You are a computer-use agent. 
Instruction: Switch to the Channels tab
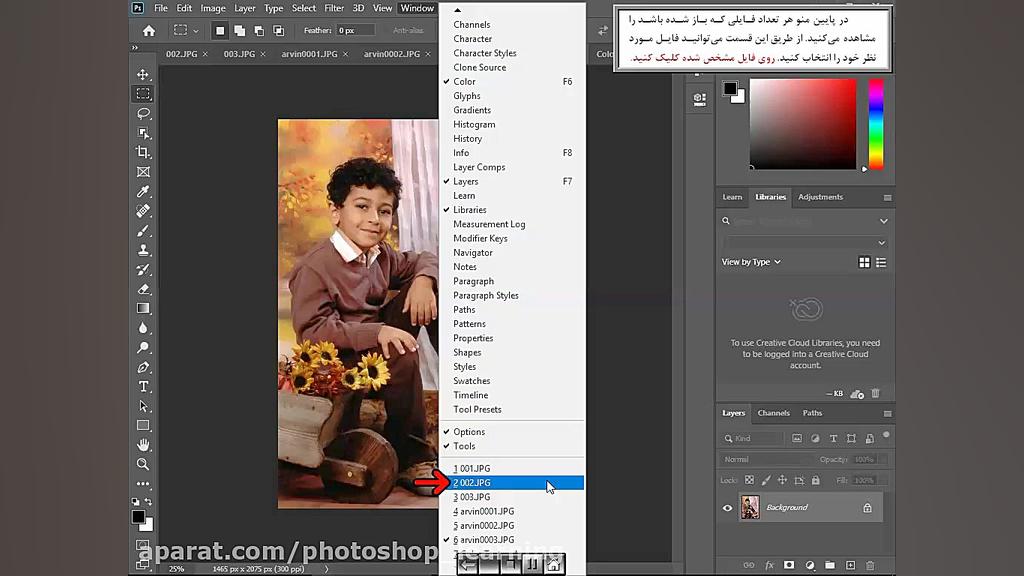773,412
